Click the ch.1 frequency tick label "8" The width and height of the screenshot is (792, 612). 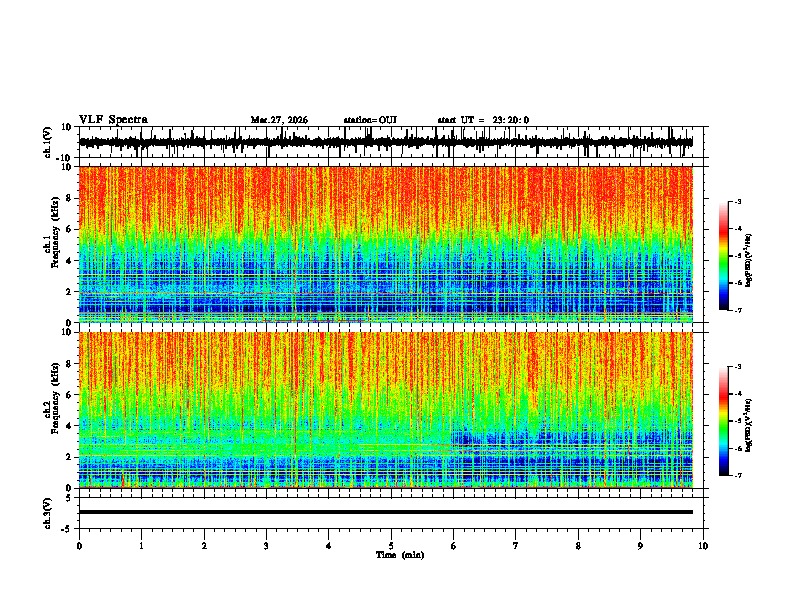pos(69,198)
